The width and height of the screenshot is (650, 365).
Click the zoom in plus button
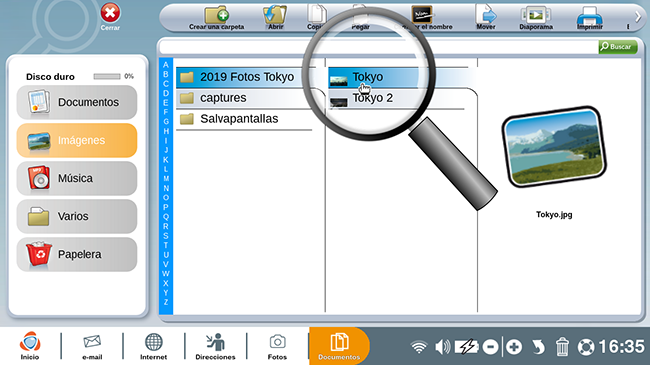(514, 347)
